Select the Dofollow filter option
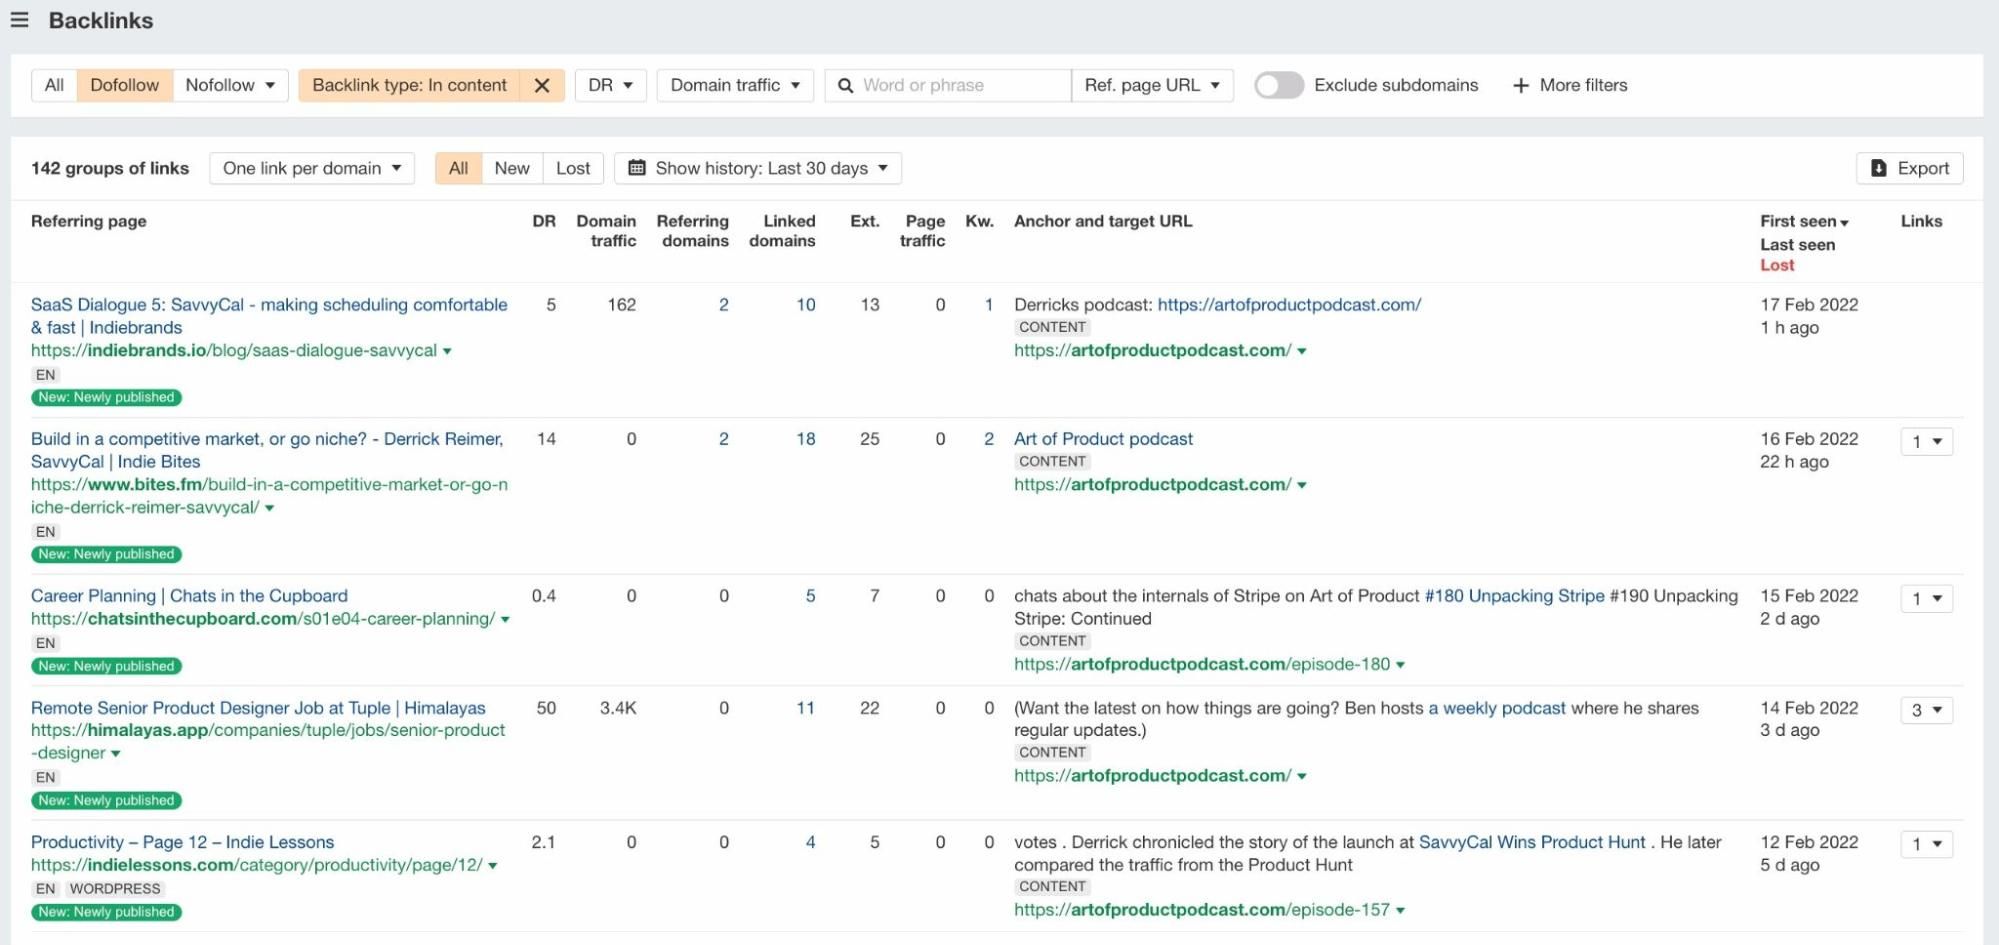The width and height of the screenshot is (1999, 945). click(124, 86)
